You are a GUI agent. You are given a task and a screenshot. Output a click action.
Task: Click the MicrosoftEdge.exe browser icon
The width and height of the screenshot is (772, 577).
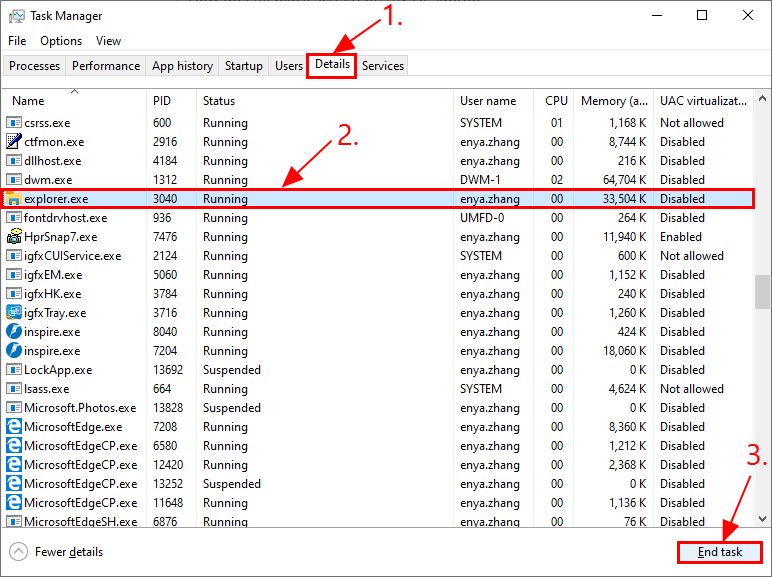tap(14, 427)
